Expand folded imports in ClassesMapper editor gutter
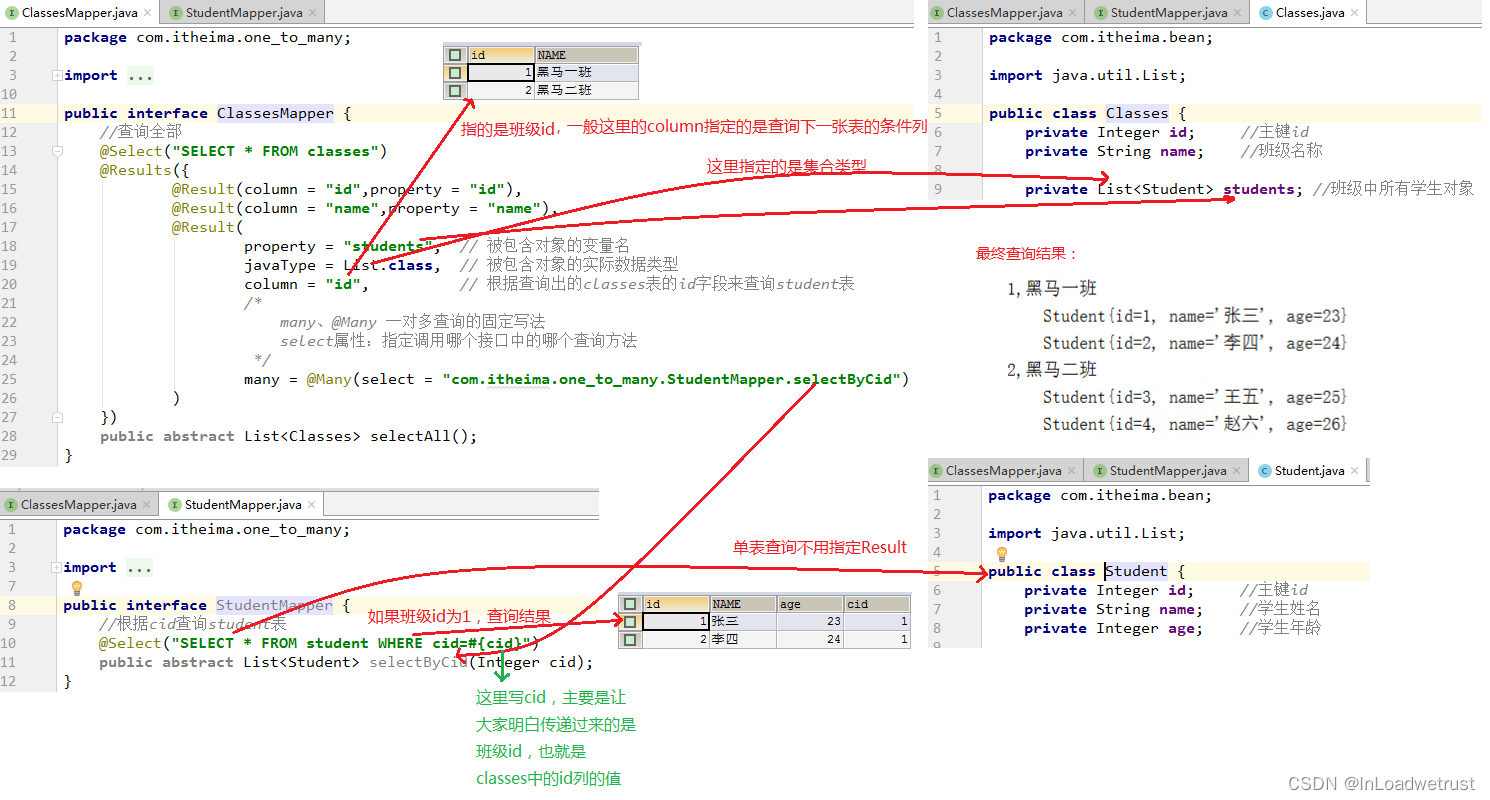 [57, 75]
